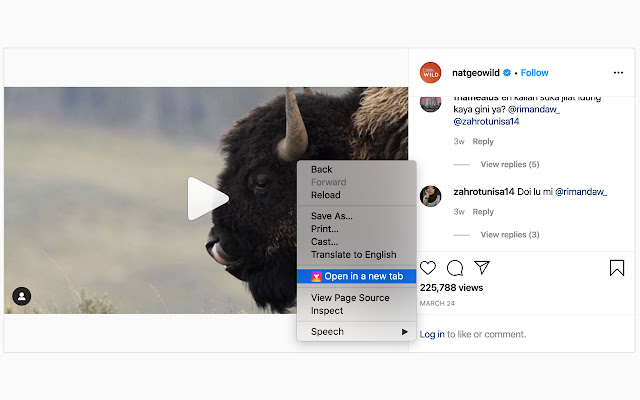The image size is (640, 400).
Task: Open @rimandaw_ mention in zahrotunisa14's comment
Action: (581, 192)
